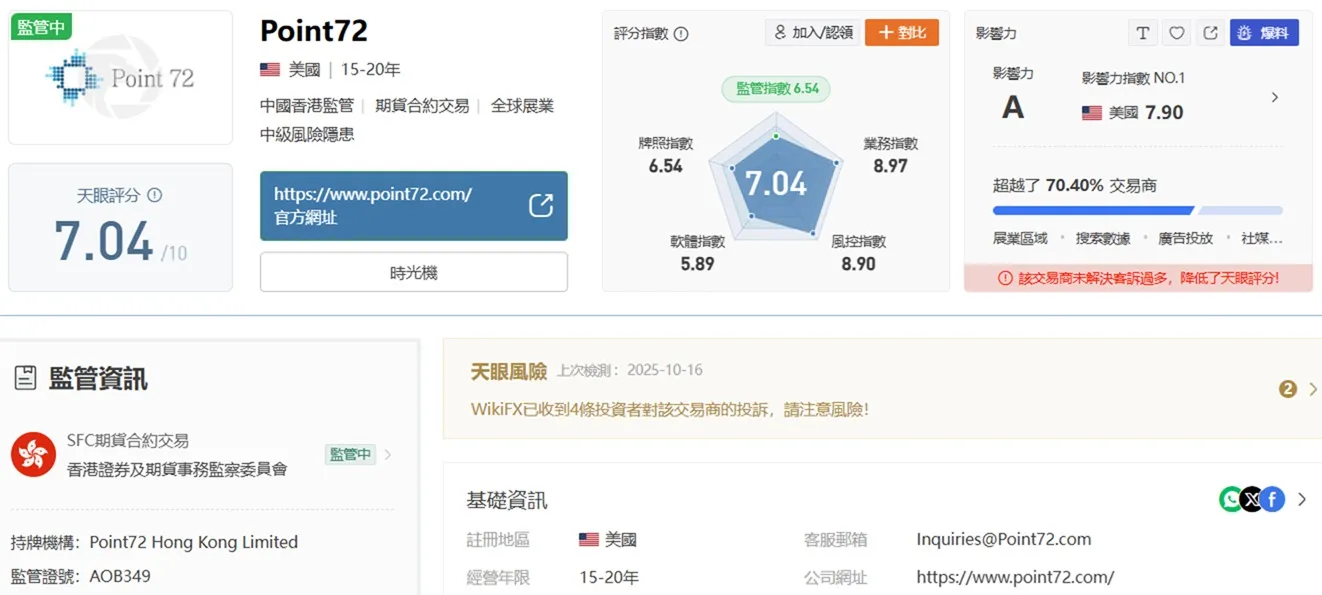Click the external link icon on website button
Image resolution: width=1322 pixels, height=595 pixels.
pos(540,205)
